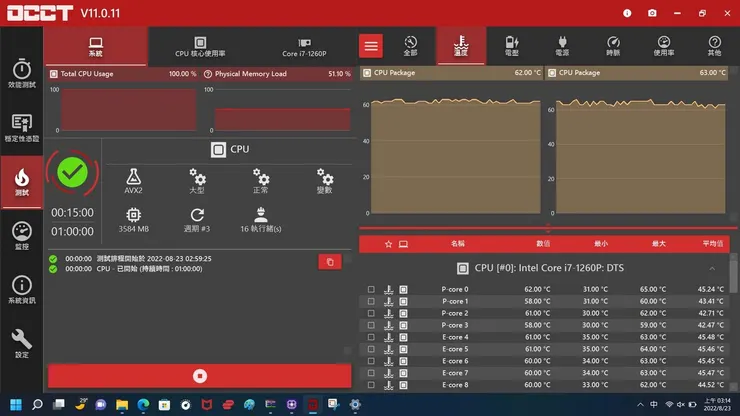Viewport: 740px width, 416px height.
Task: Open the Benchmark section in the sidebar
Action: point(22,74)
